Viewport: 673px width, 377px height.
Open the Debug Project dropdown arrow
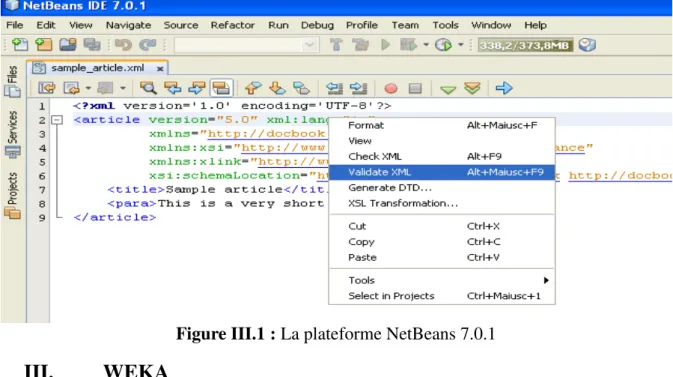coord(426,45)
